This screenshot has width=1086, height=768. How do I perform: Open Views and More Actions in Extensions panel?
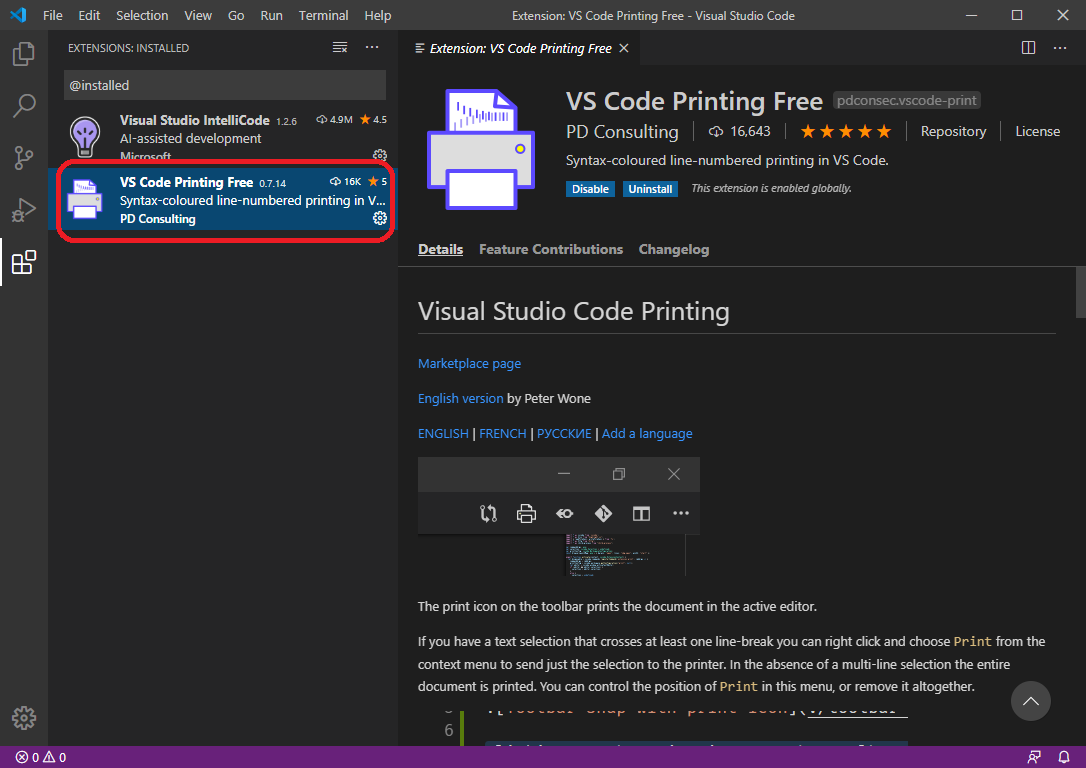click(x=372, y=48)
